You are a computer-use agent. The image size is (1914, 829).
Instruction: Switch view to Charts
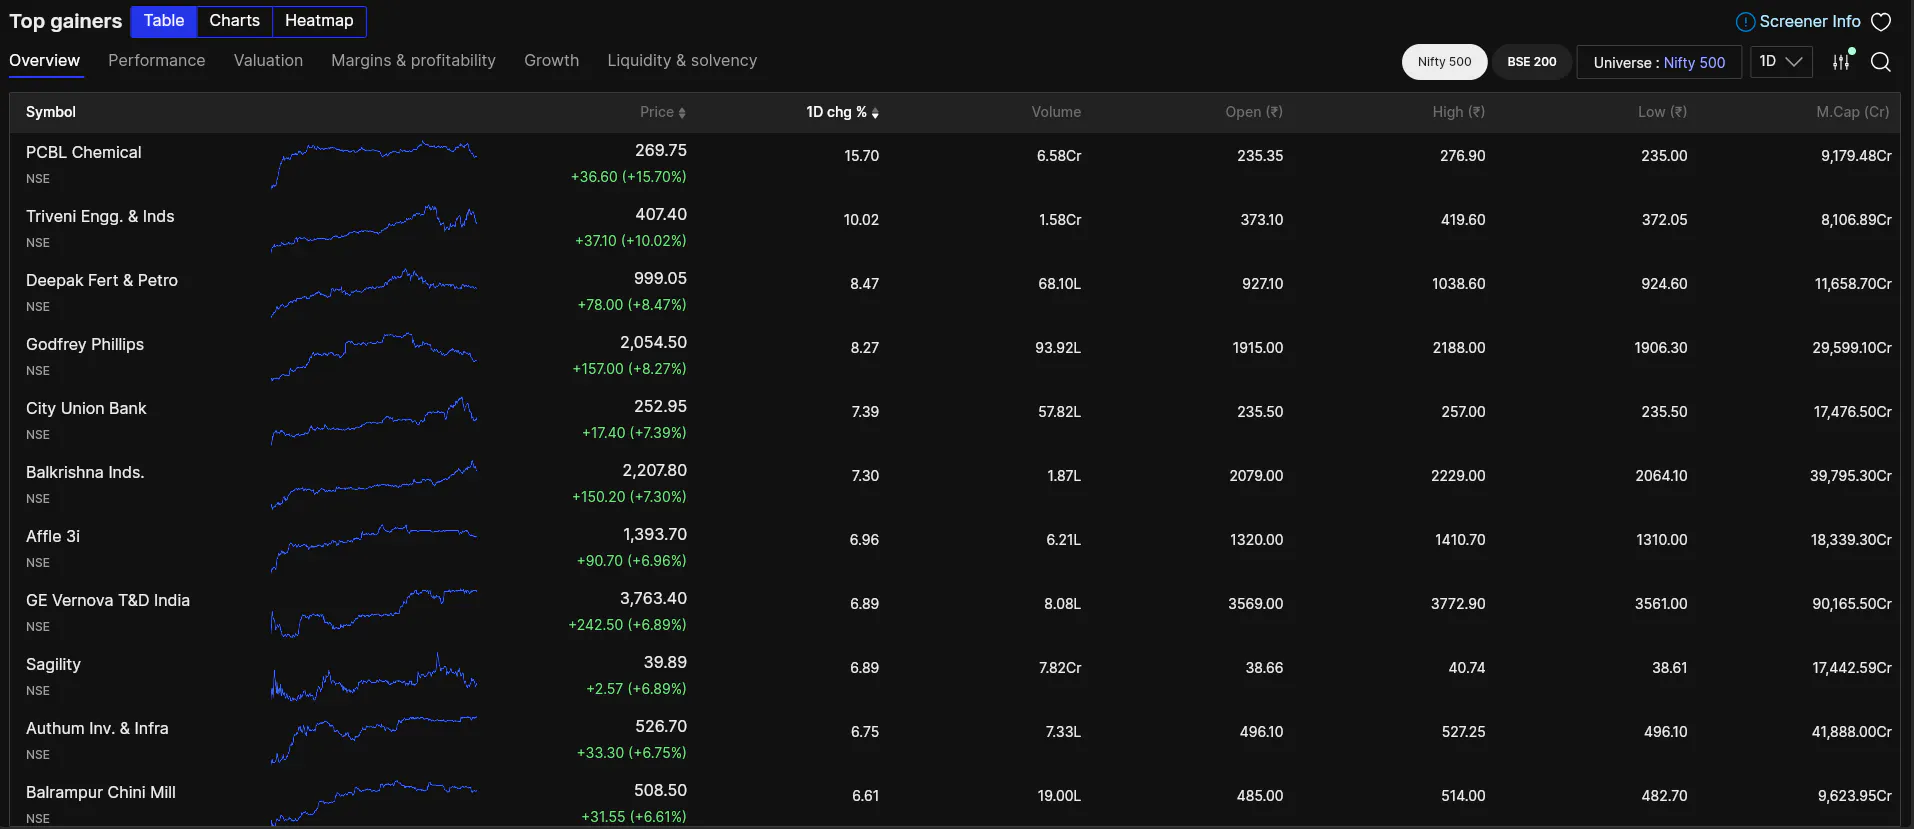tap(234, 21)
